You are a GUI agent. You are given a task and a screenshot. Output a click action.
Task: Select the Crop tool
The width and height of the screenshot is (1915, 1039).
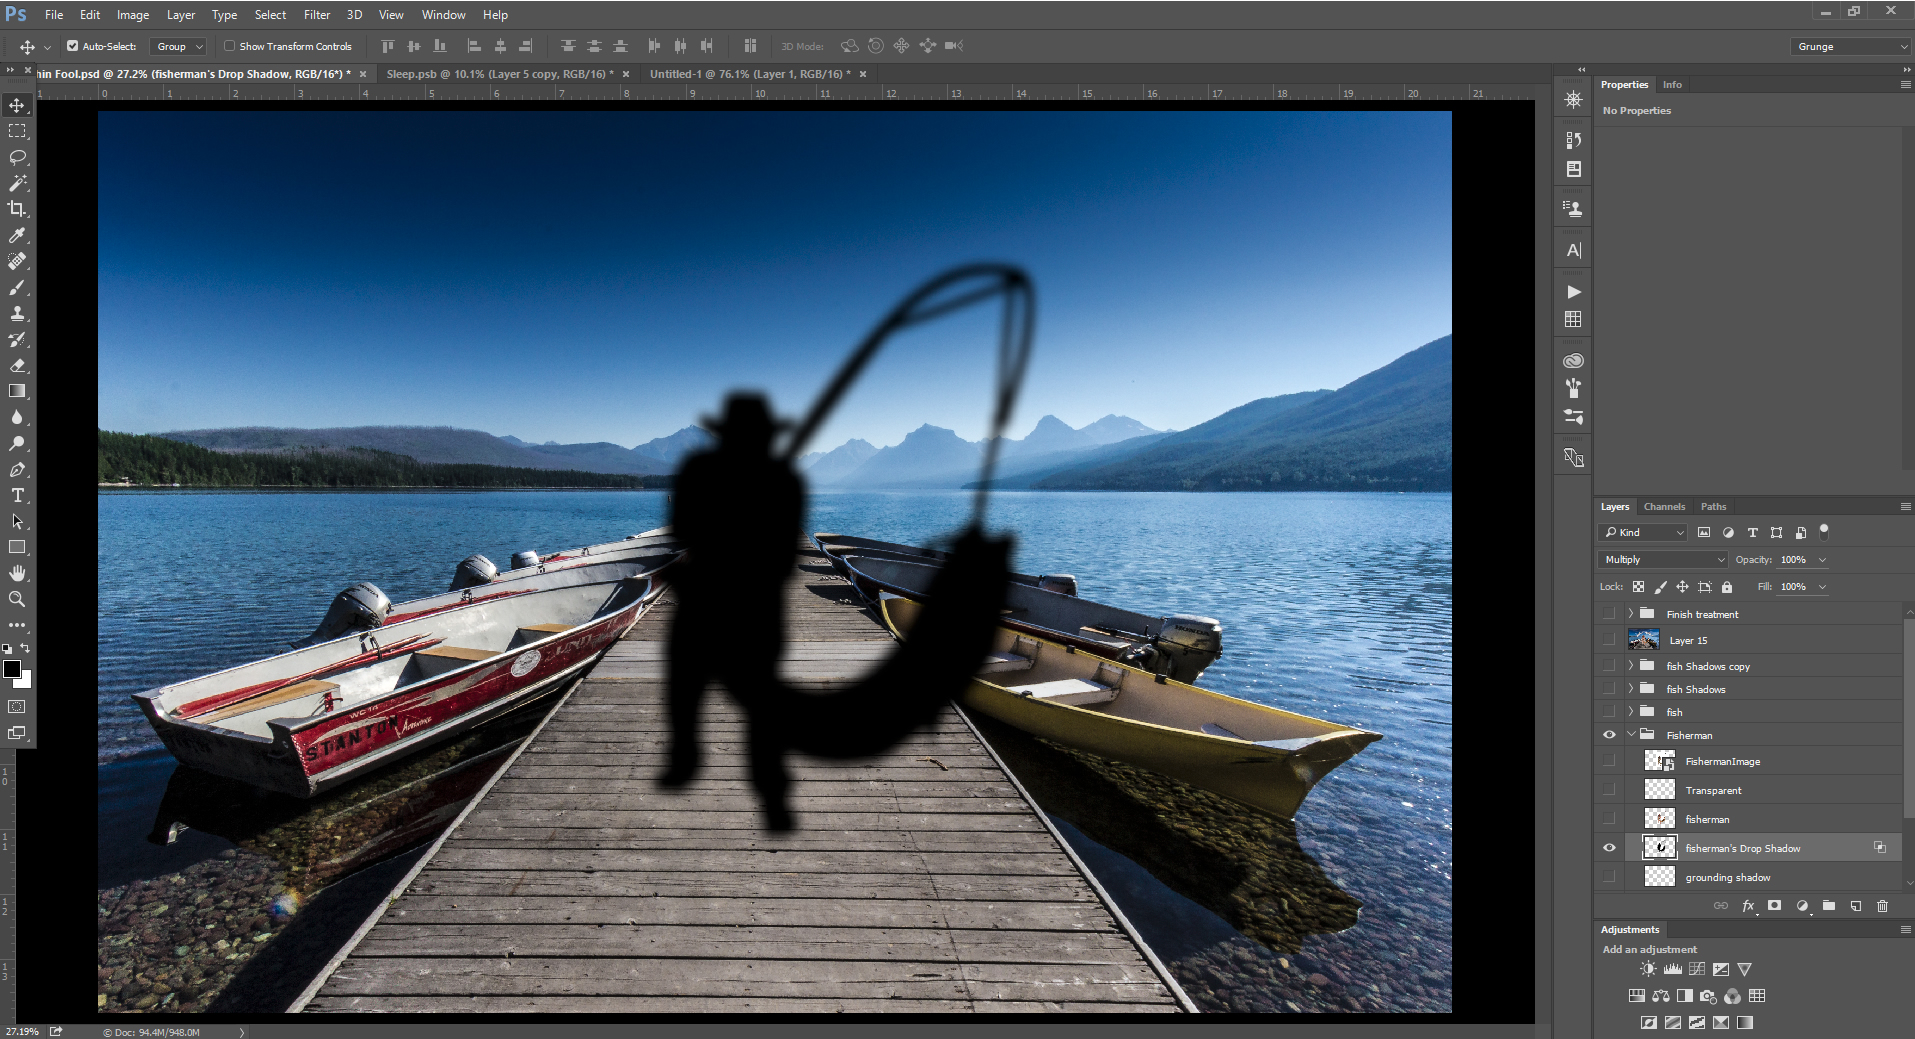[x=17, y=209]
